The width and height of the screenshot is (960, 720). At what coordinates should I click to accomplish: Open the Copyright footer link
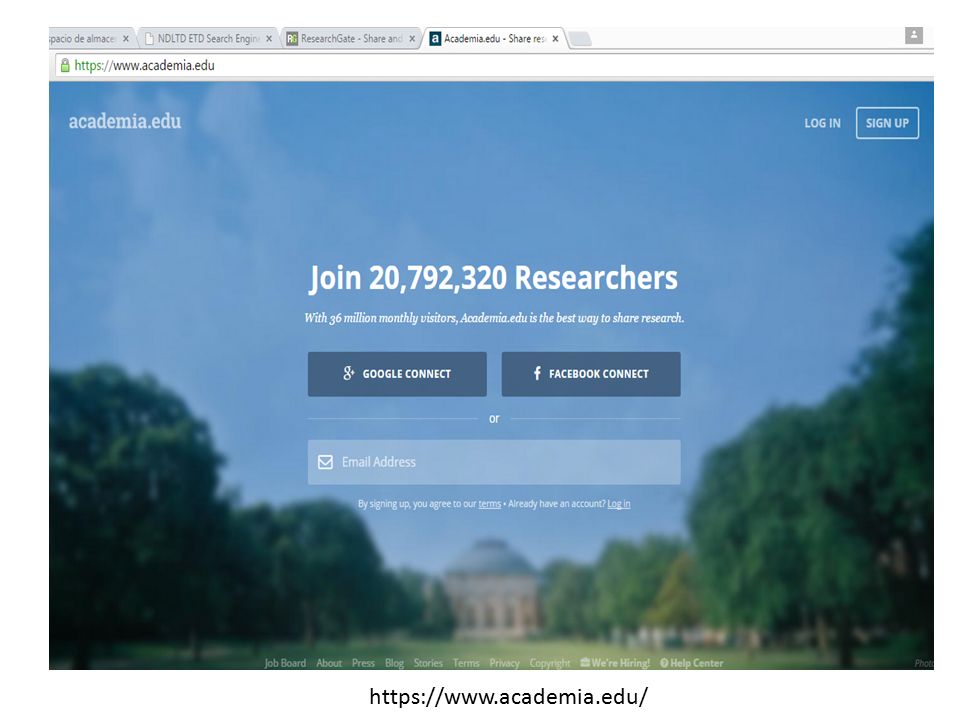coord(550,663)
